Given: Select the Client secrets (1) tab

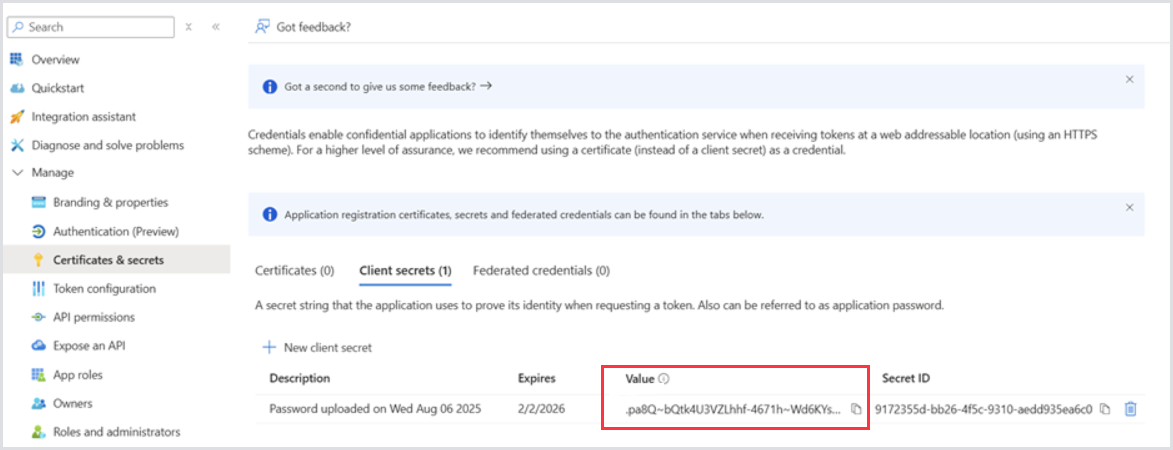Looking at the screenshot, I should point(405,270).
